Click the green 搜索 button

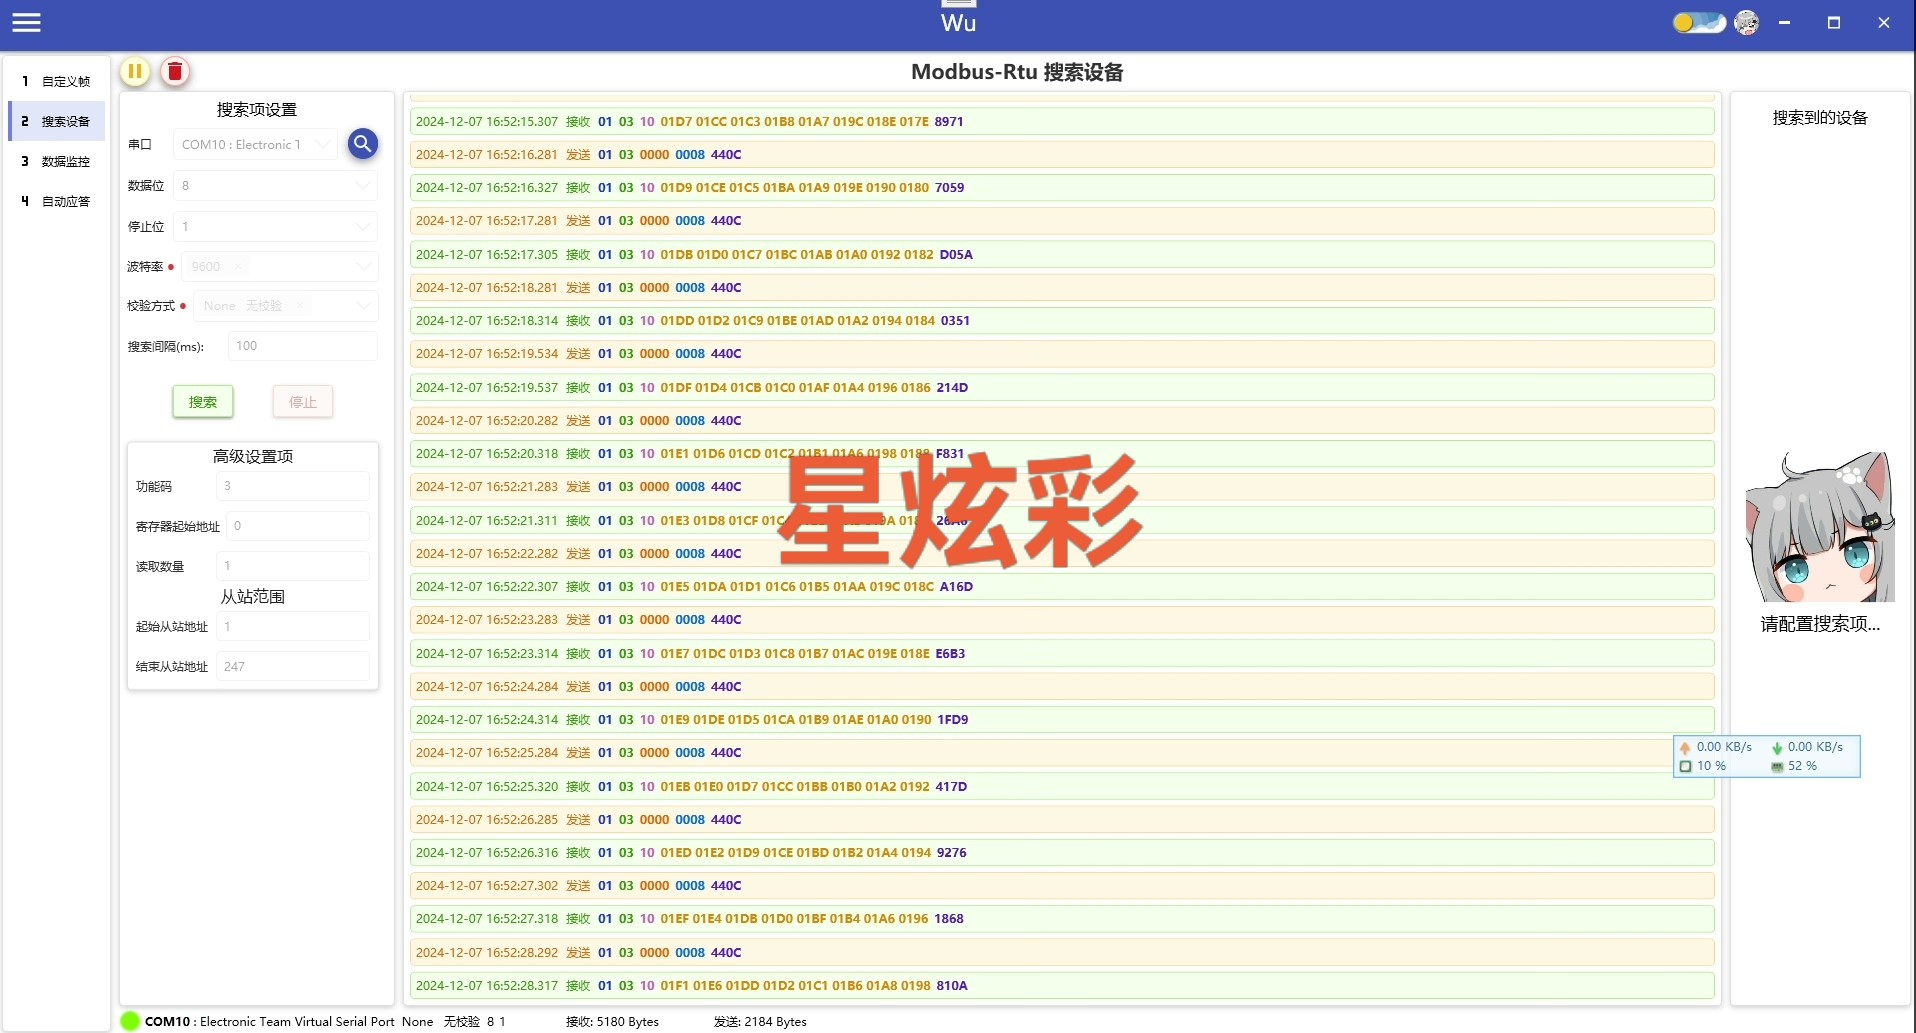pyautogui.click(x=203, y=402)
